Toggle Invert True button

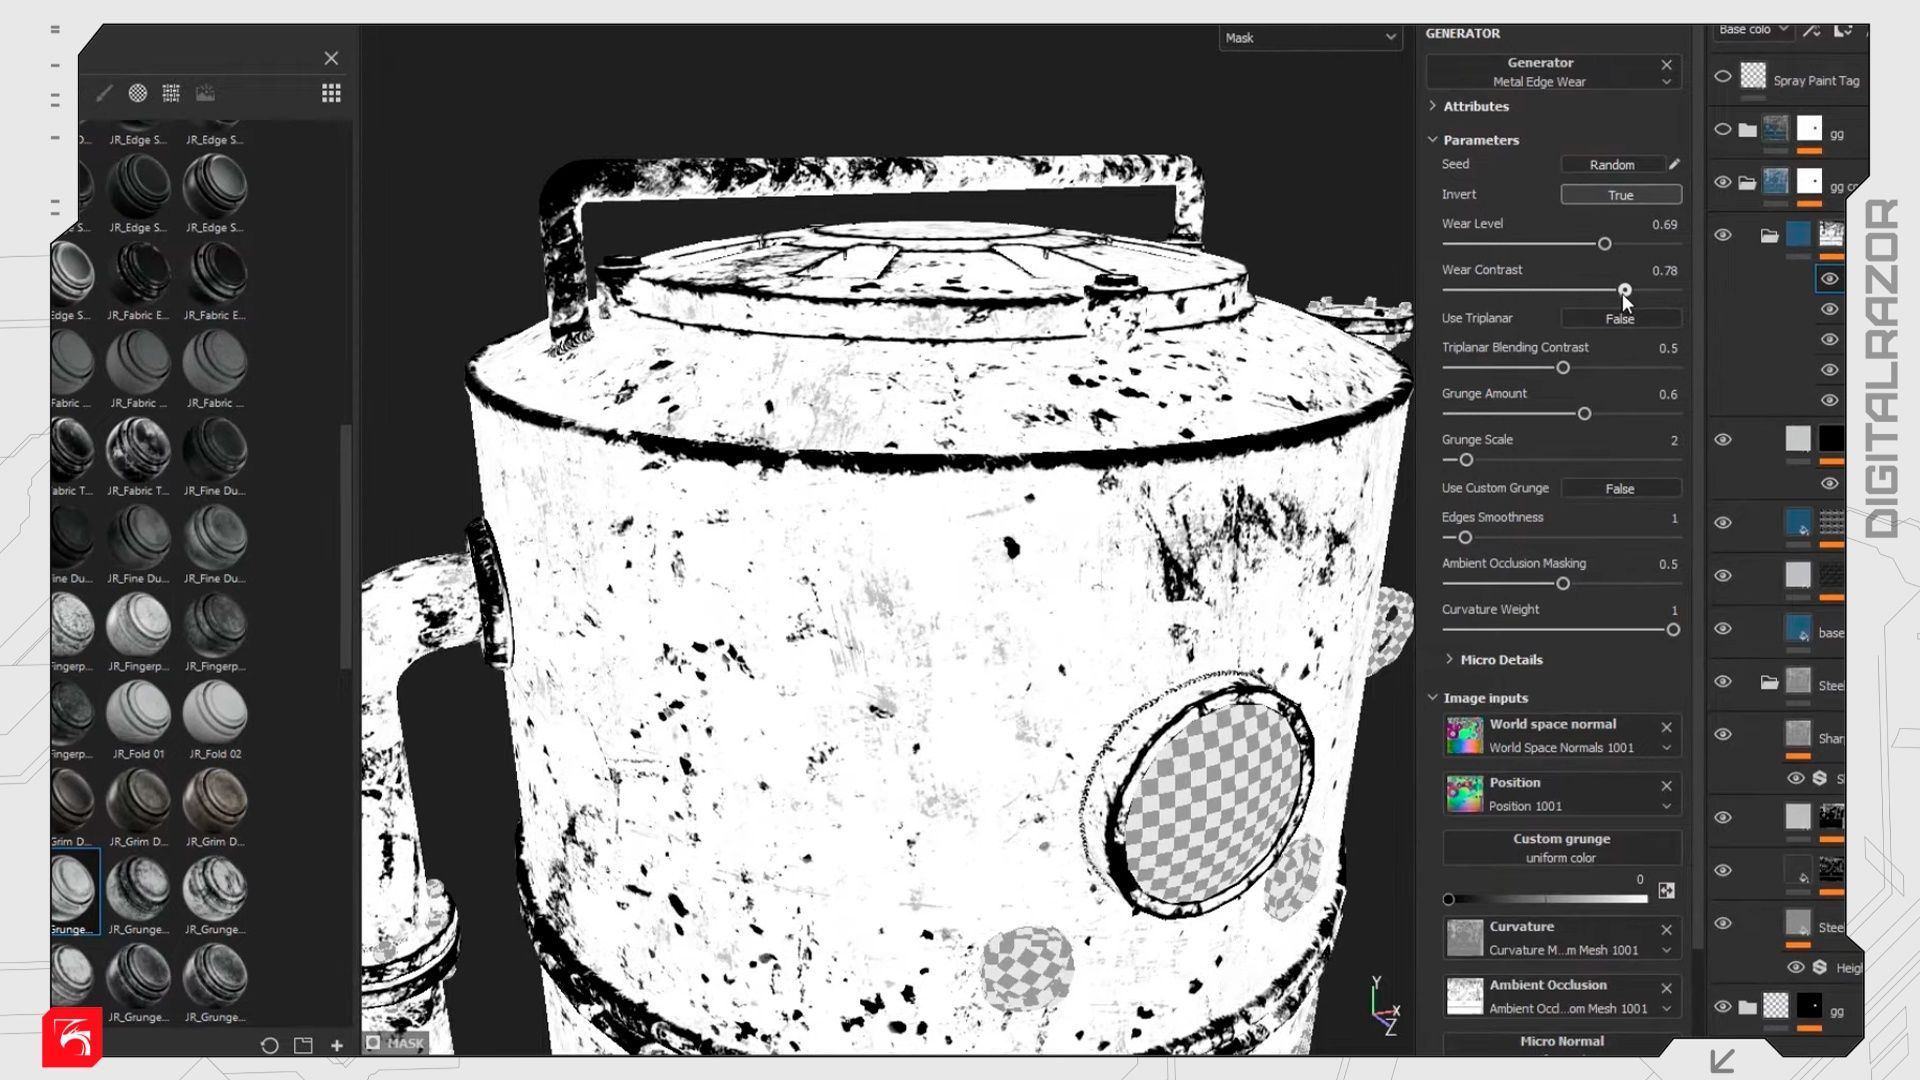coord(1620,195)
